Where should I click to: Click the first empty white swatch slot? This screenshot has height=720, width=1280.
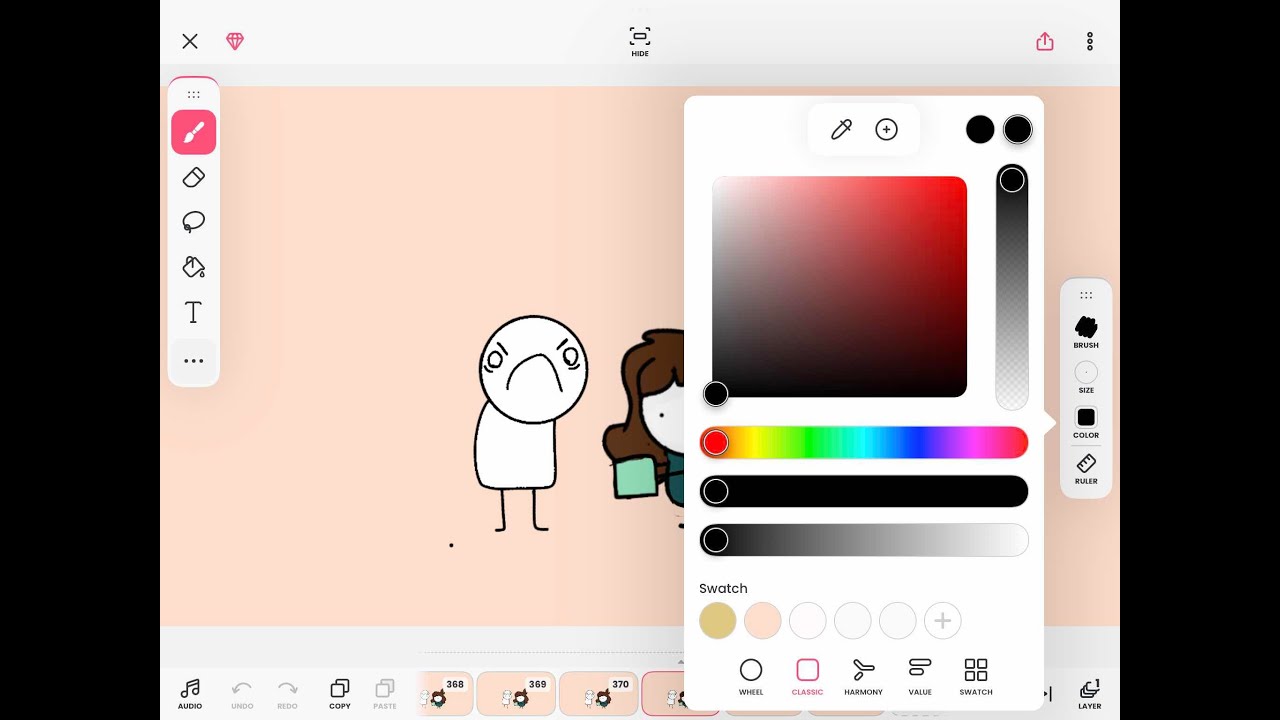coord(808,620)
